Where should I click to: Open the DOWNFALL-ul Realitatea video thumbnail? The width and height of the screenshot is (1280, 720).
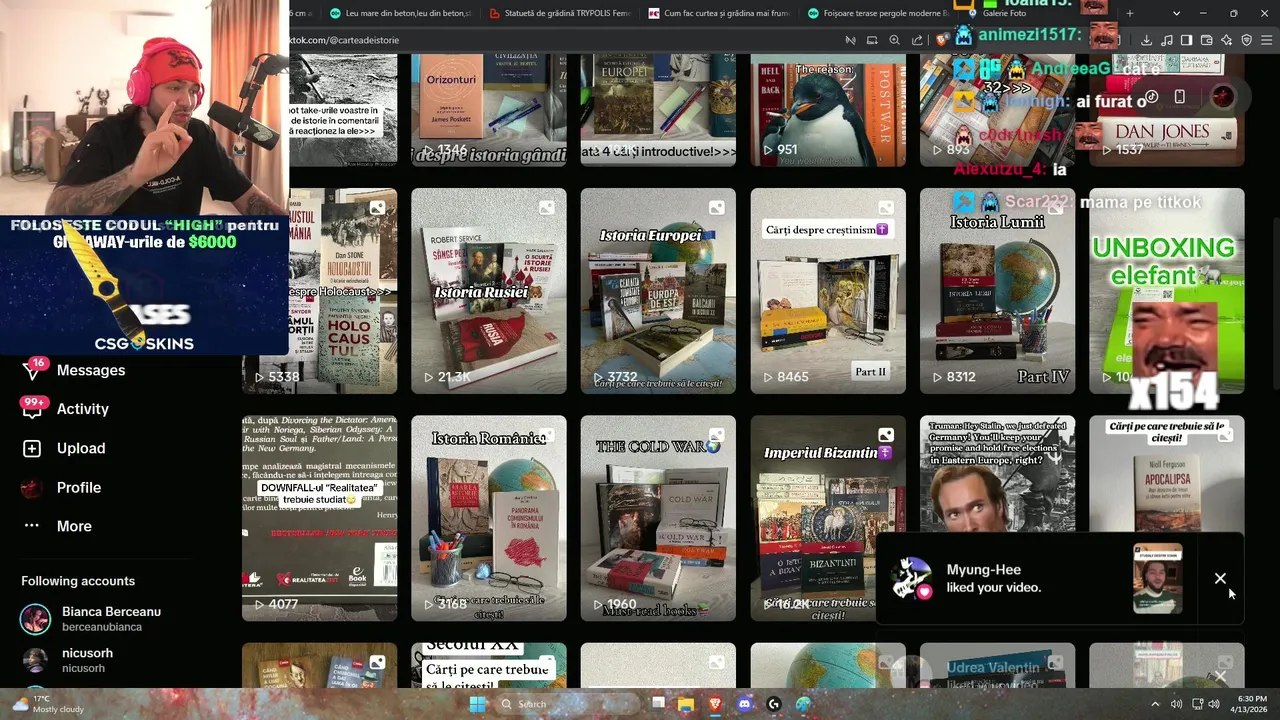(x=319, y=518)
